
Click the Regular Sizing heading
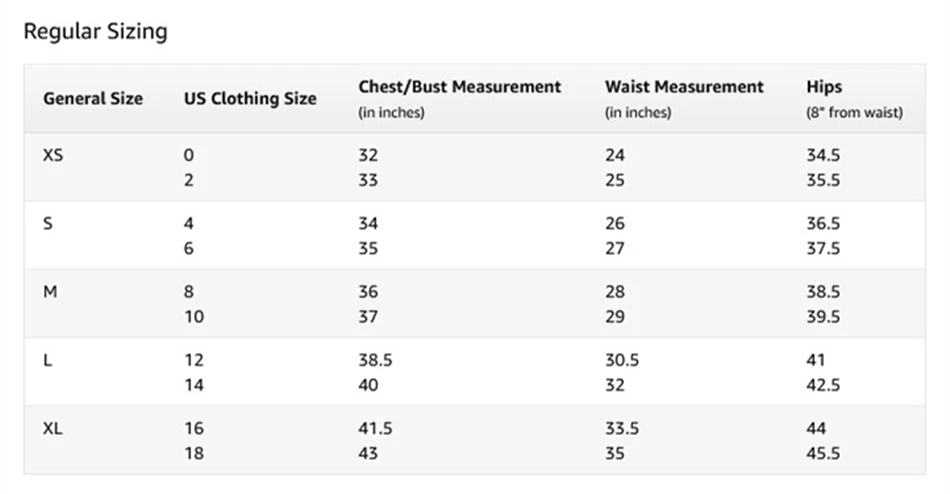95,32
